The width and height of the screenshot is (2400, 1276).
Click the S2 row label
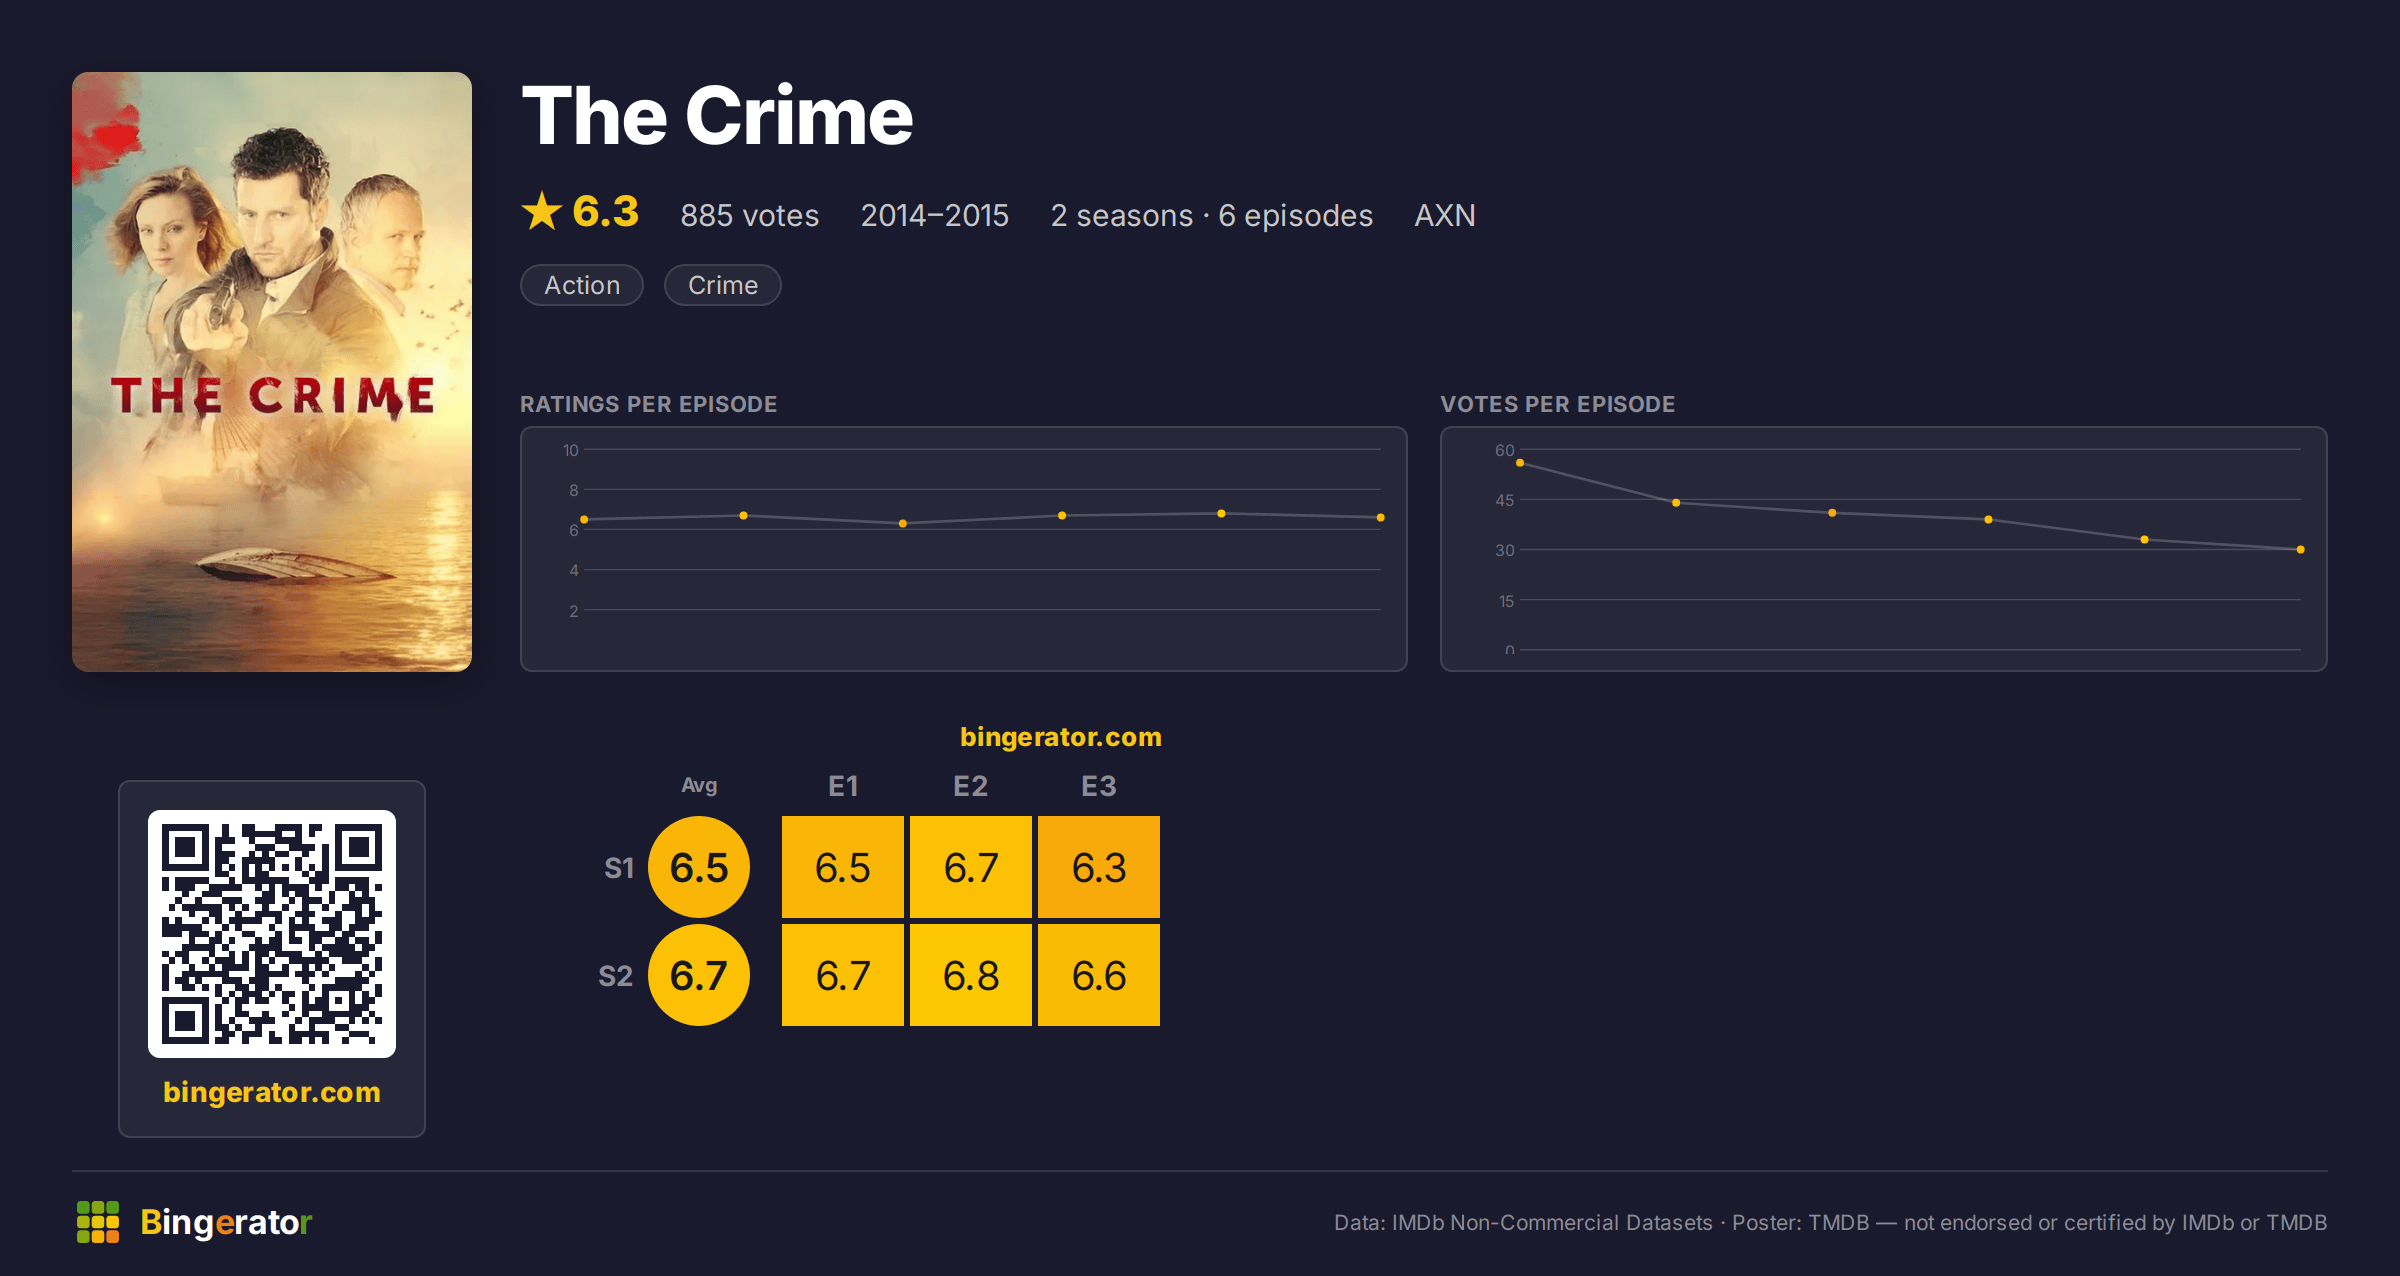616,976
